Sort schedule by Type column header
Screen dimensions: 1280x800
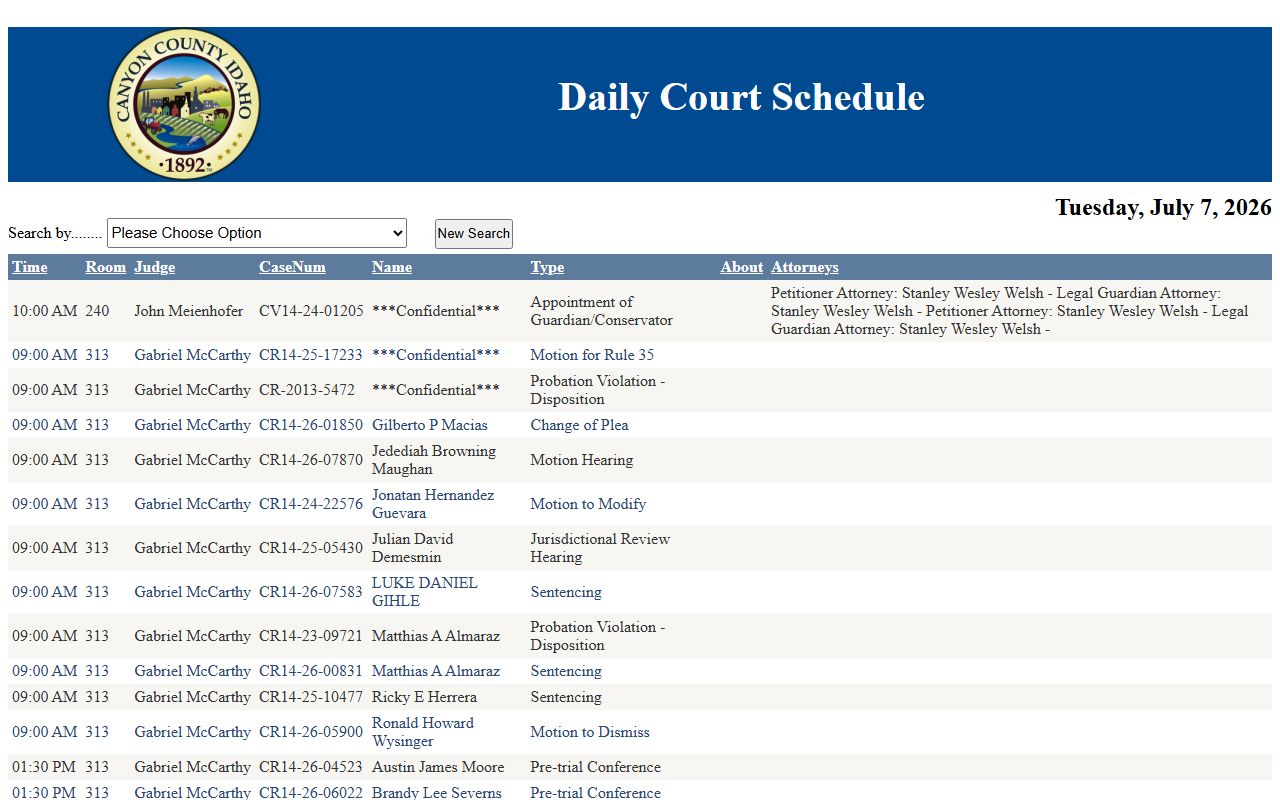547,267
